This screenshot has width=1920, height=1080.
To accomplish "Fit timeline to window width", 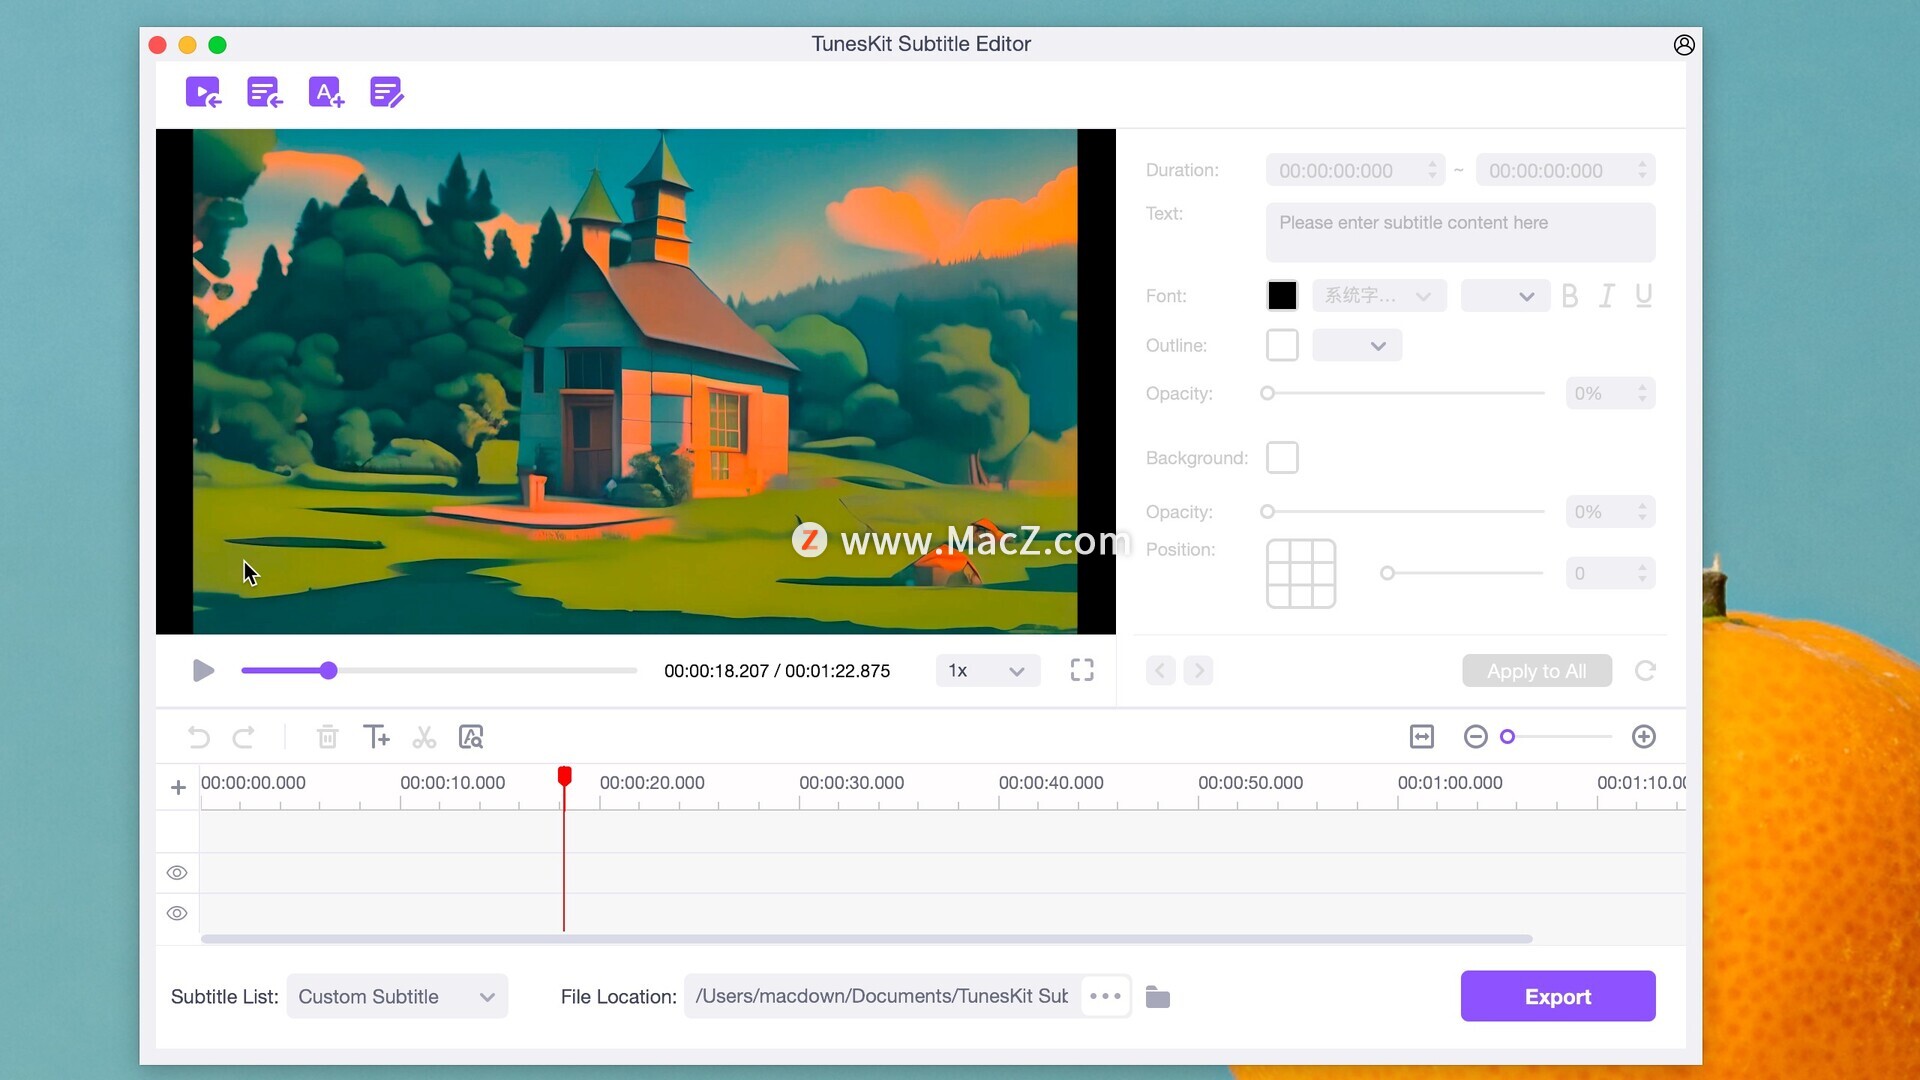I will pyautogui.click(x=1421, y=737).
